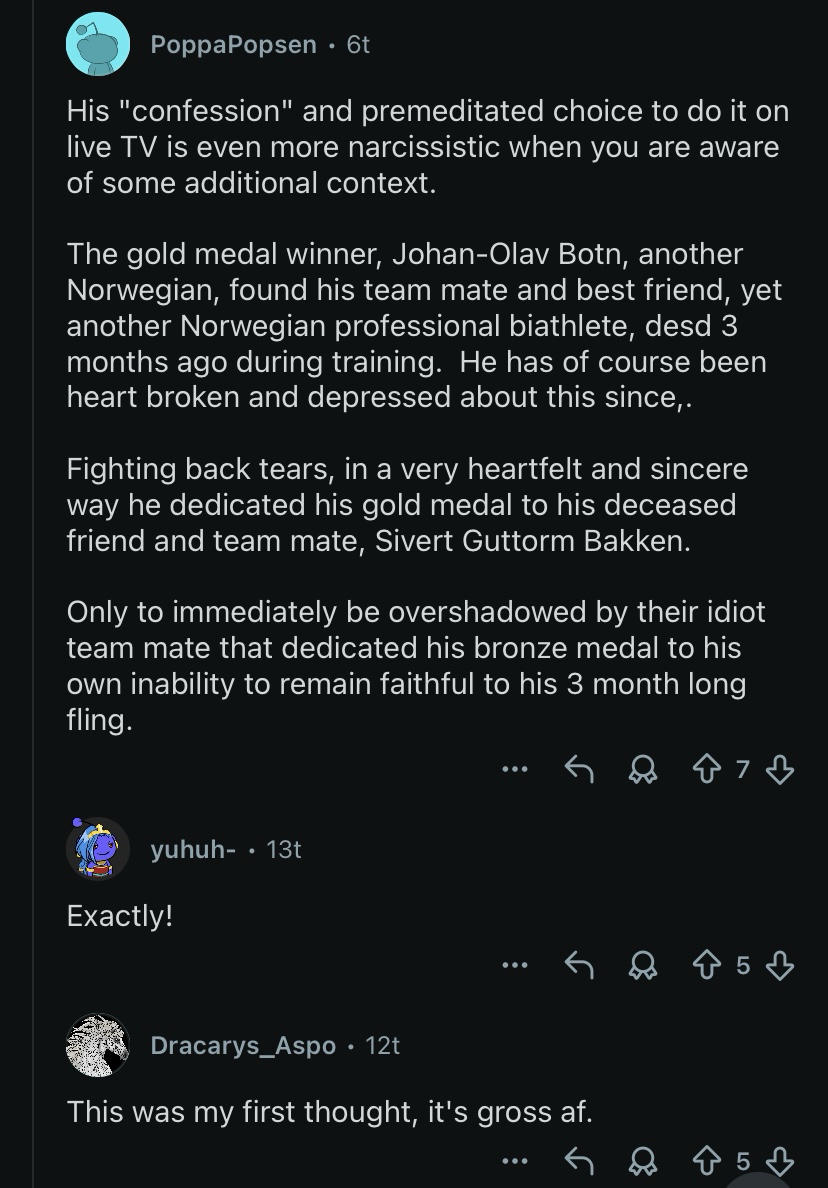Downvote Dracarys_Aspo's comment
828x1188 pixels.
coord(780,1161)
